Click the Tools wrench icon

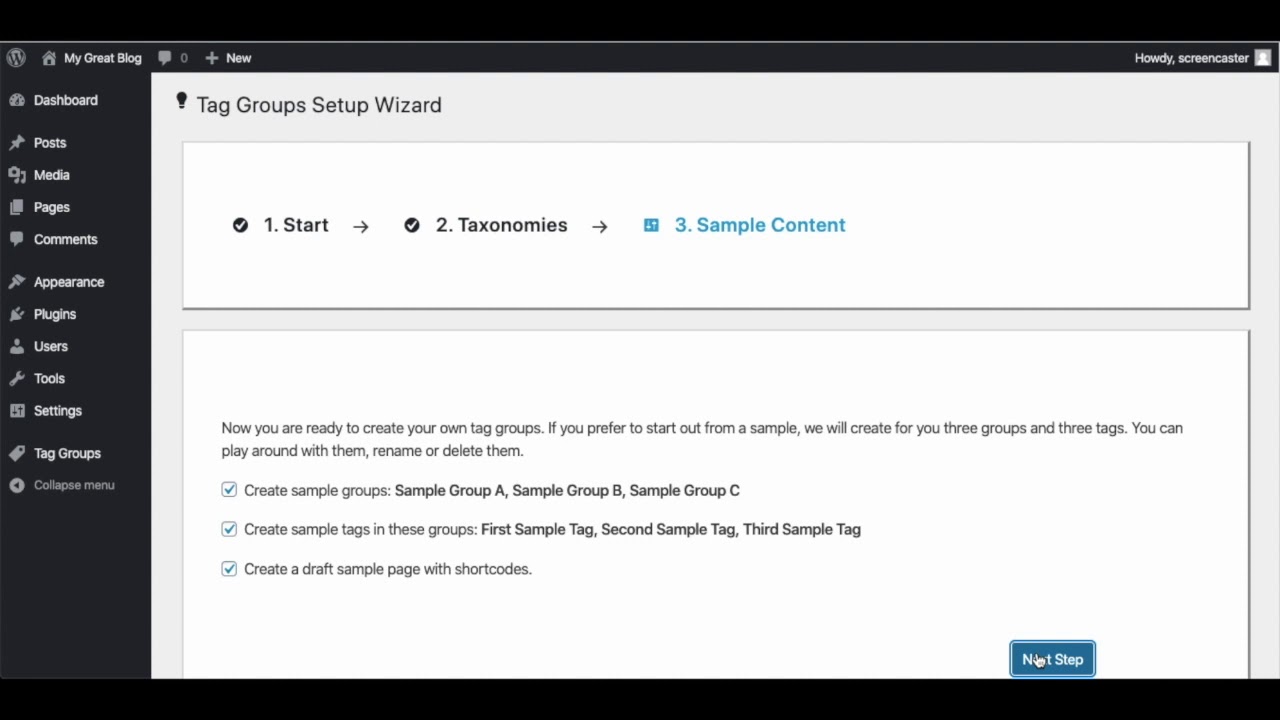[17, 378]
